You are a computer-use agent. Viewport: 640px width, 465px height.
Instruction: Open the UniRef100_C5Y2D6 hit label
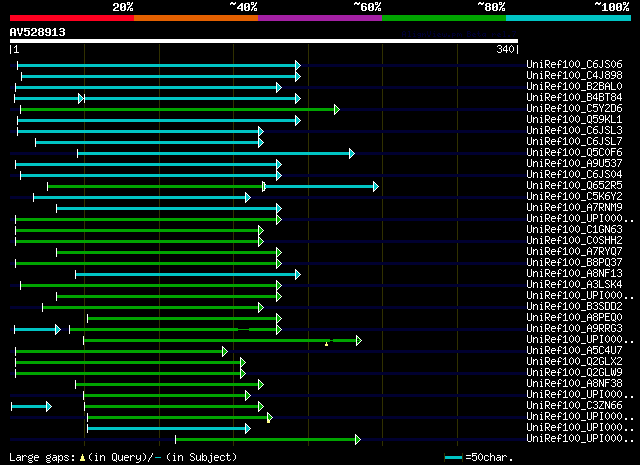[574, 109]
